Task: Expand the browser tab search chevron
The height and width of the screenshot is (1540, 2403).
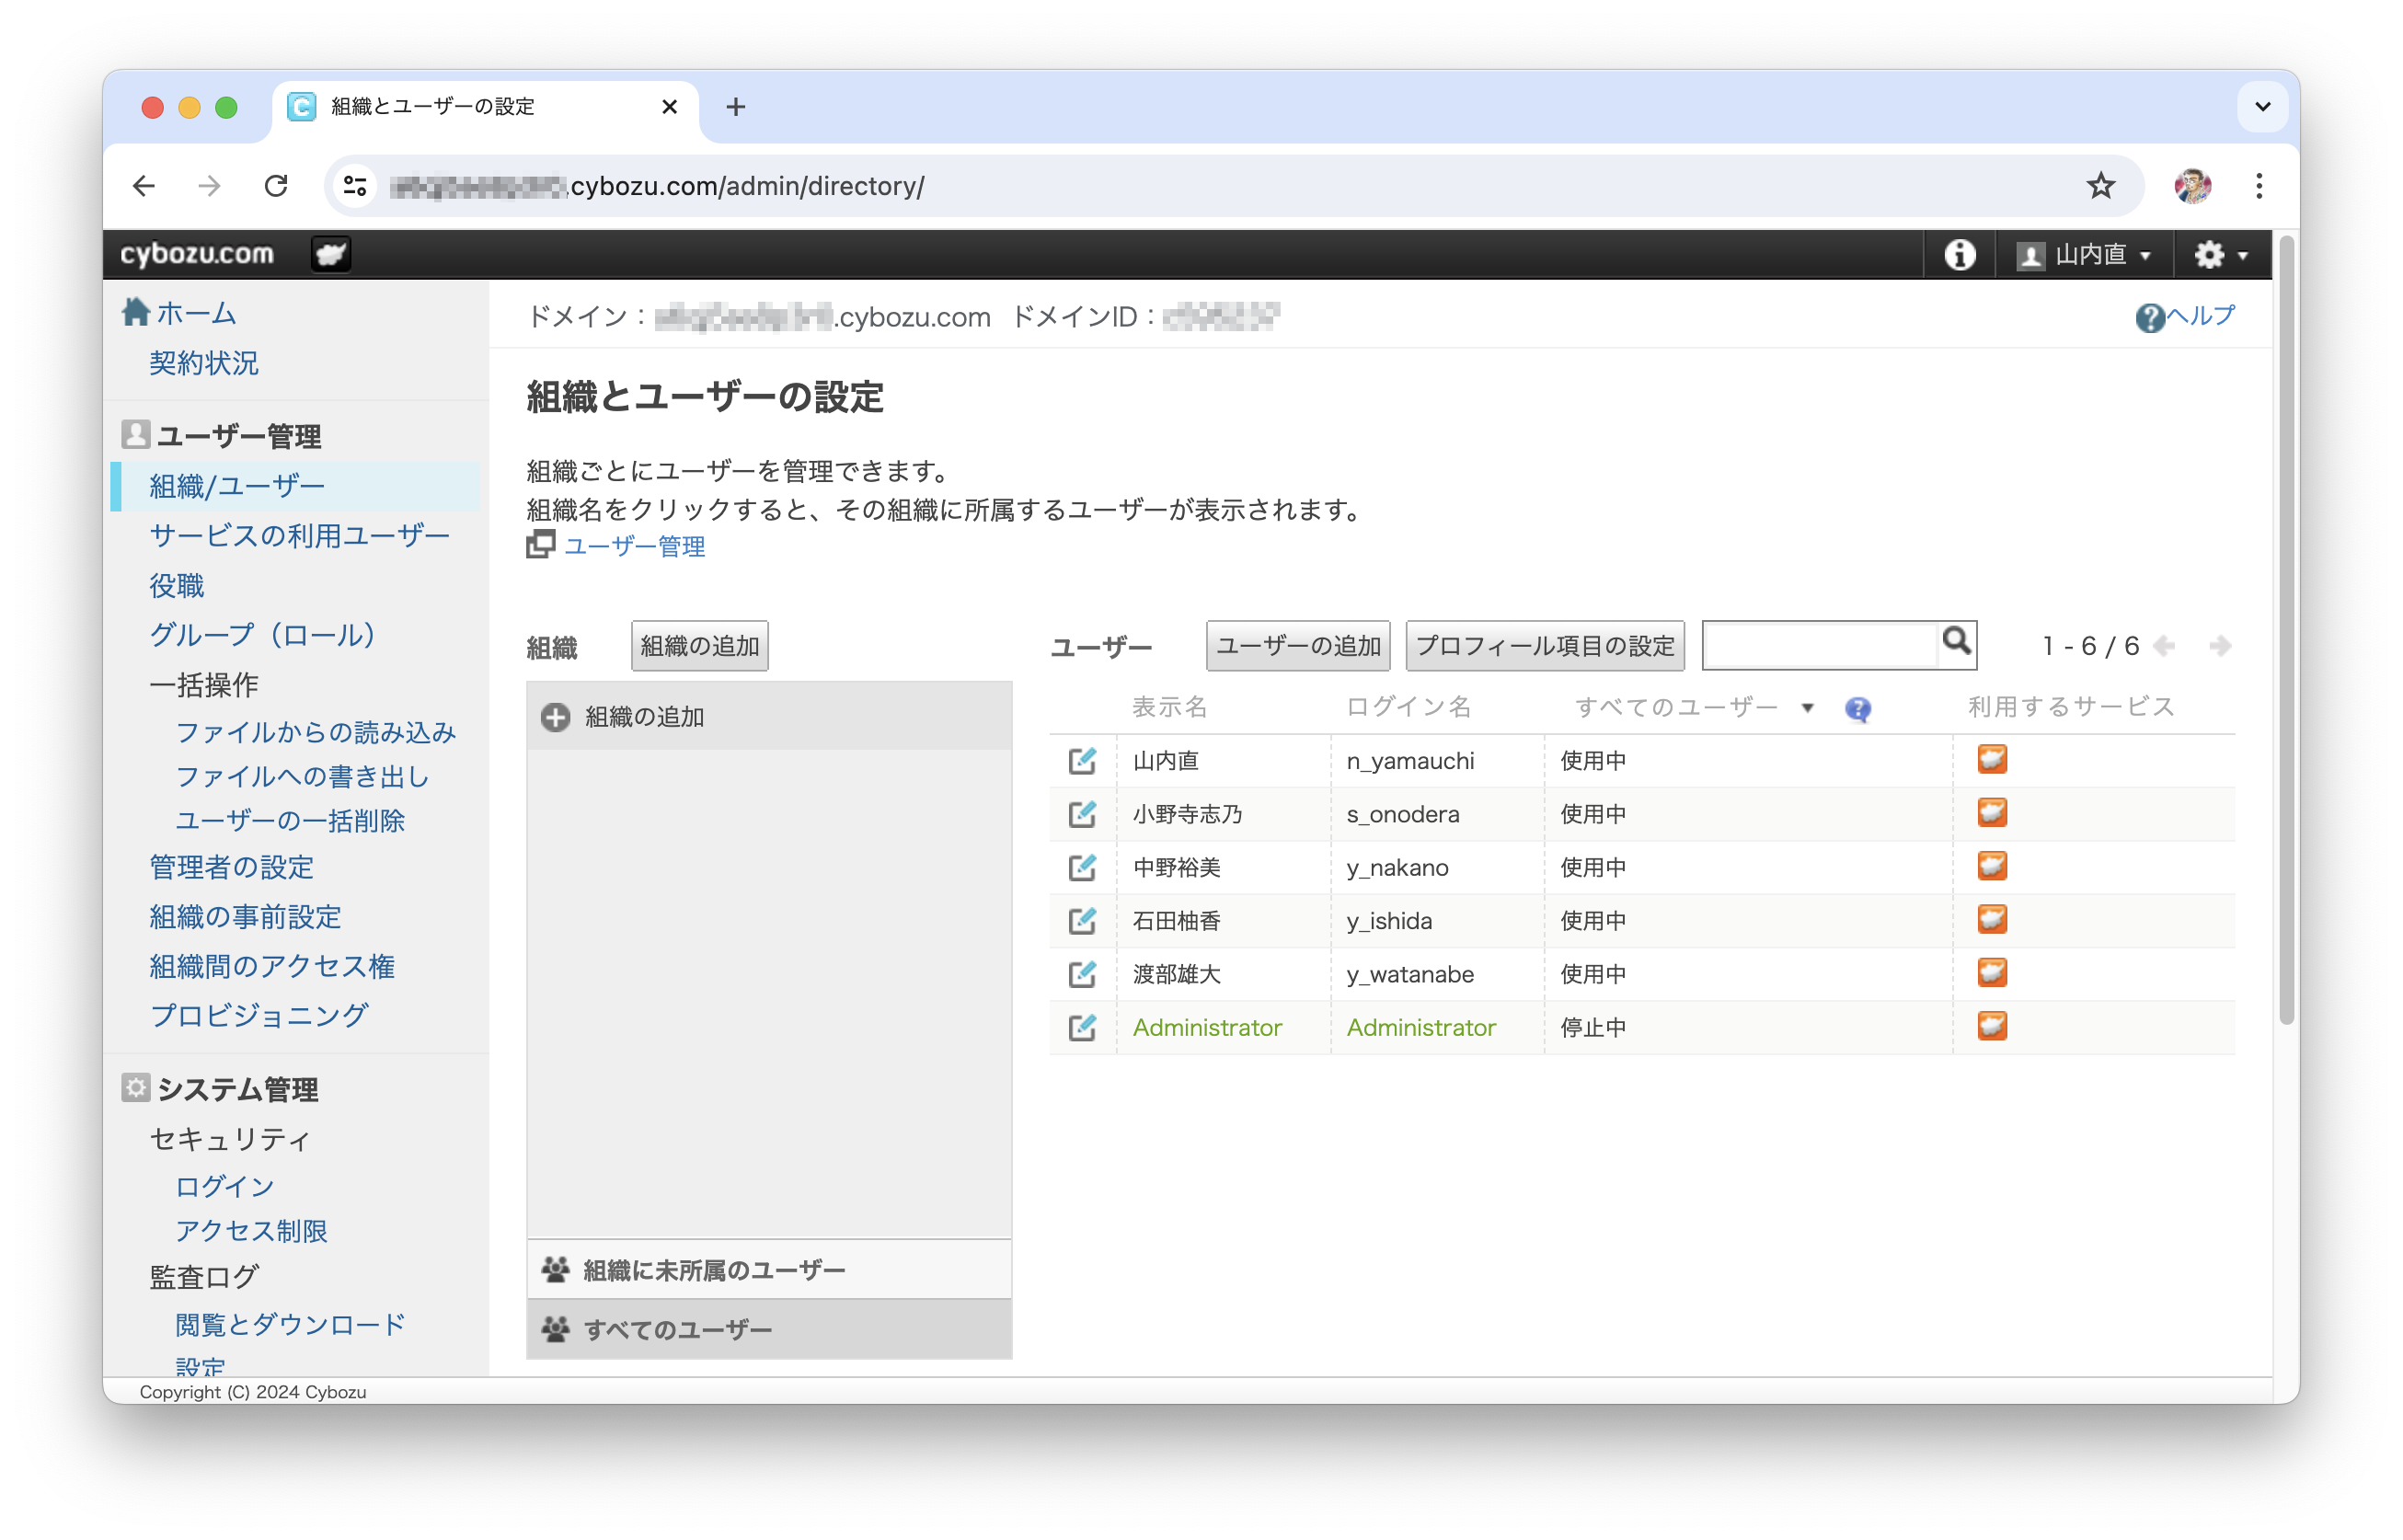Action: click(x=2261, y=106)
